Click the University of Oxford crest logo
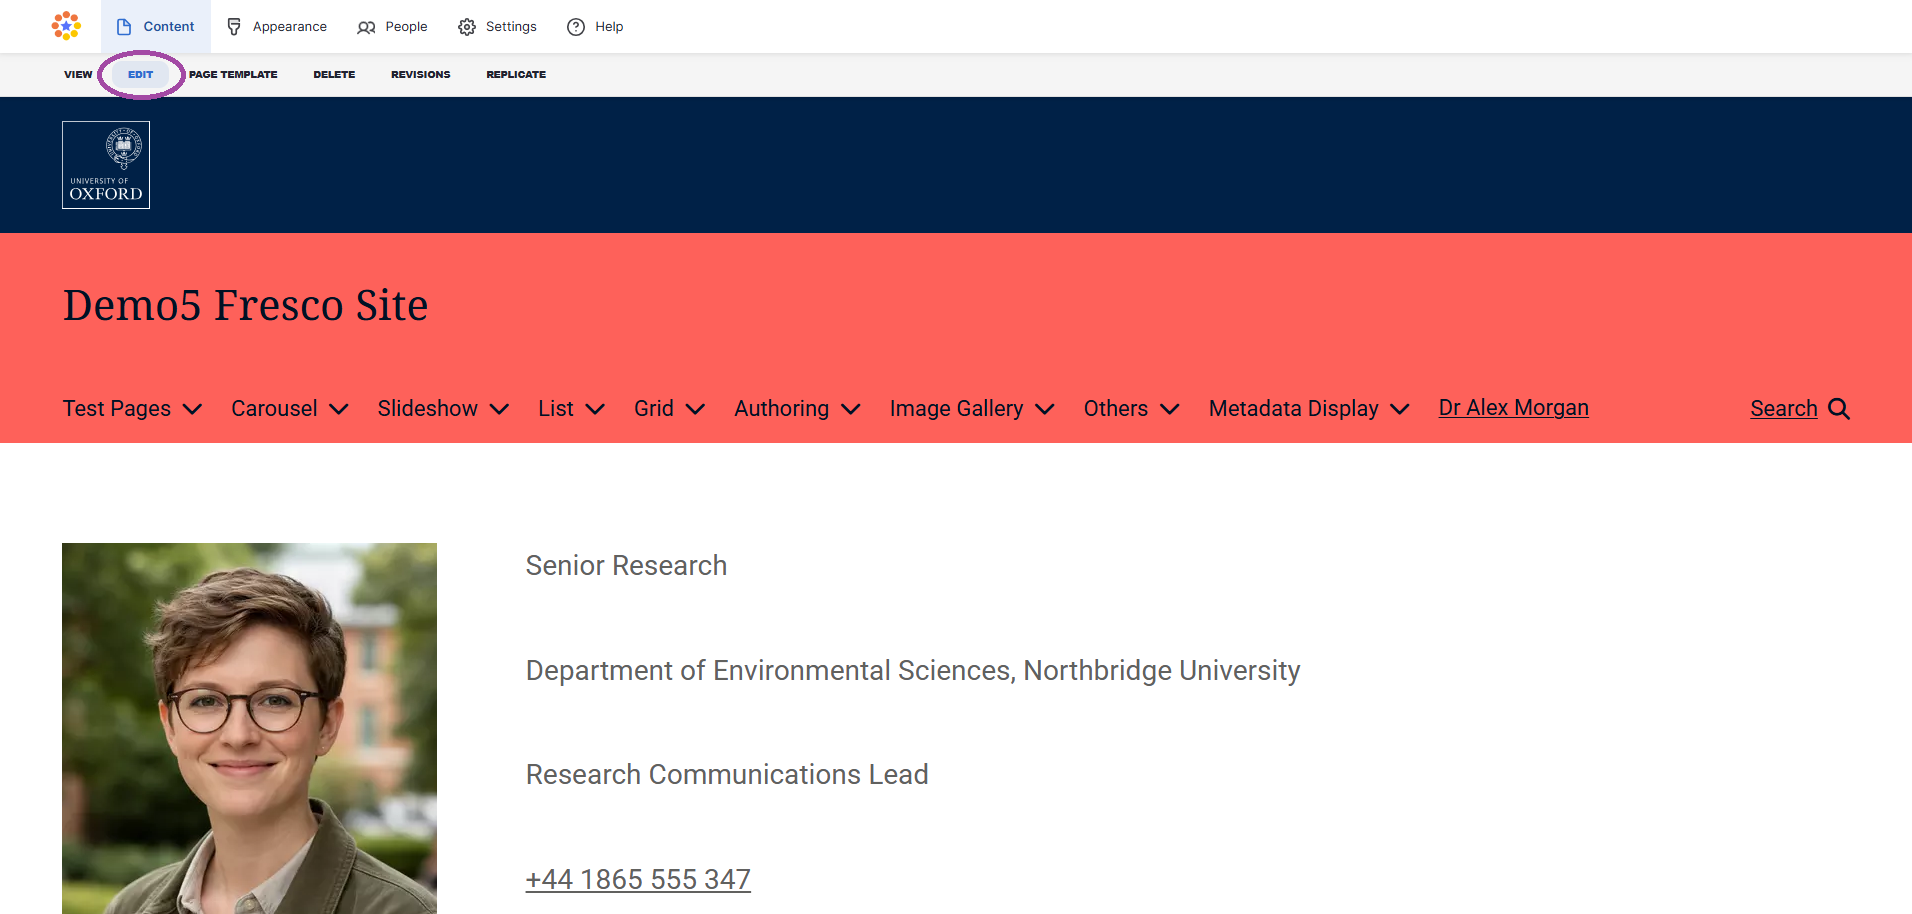Viewport: 1912px width, 914px height. (106, 165)
